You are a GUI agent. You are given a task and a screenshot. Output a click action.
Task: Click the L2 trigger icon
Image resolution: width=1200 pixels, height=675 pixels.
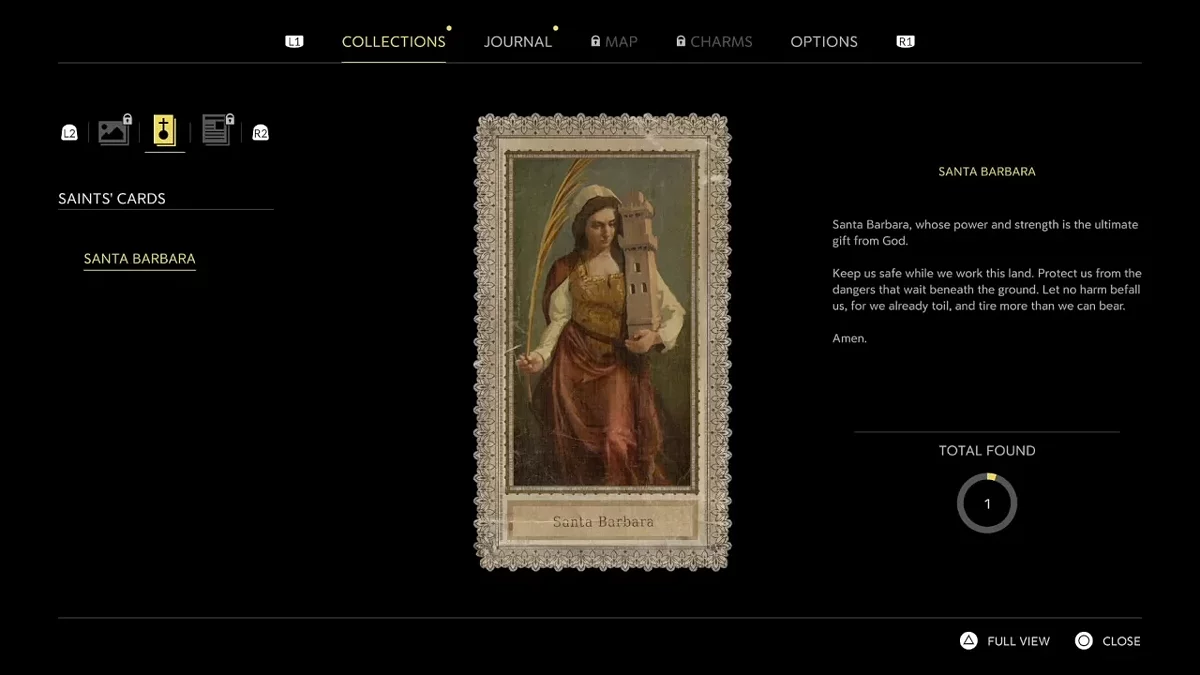coord(69,132)
